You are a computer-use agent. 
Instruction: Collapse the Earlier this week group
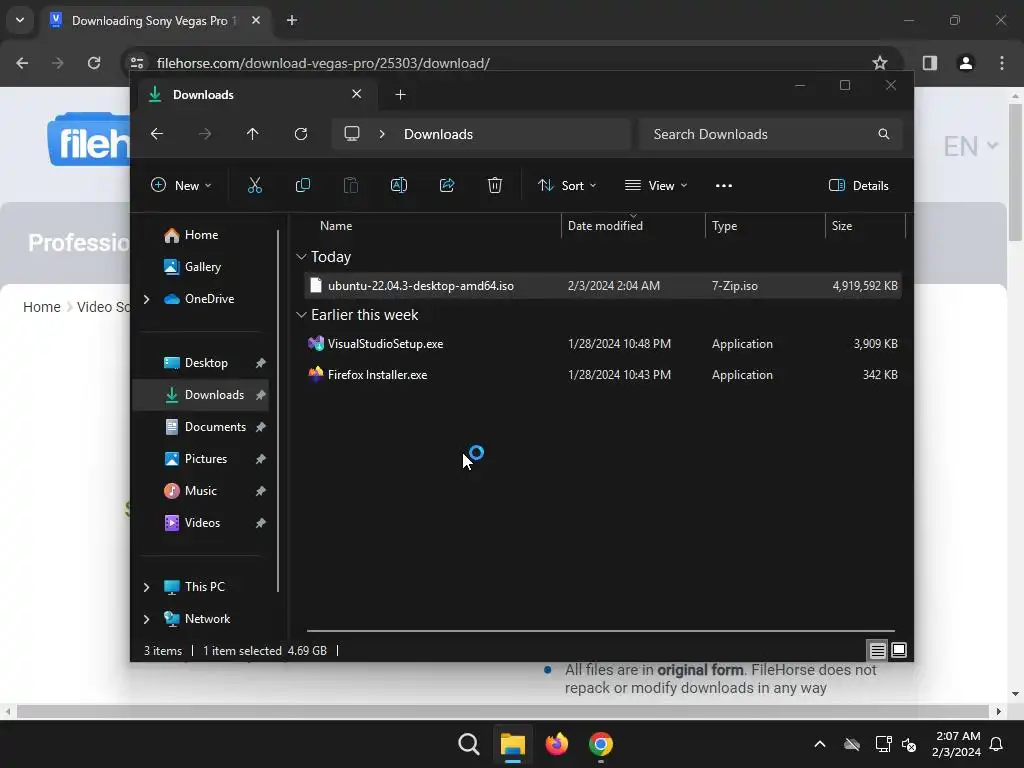tap(301, 315)
